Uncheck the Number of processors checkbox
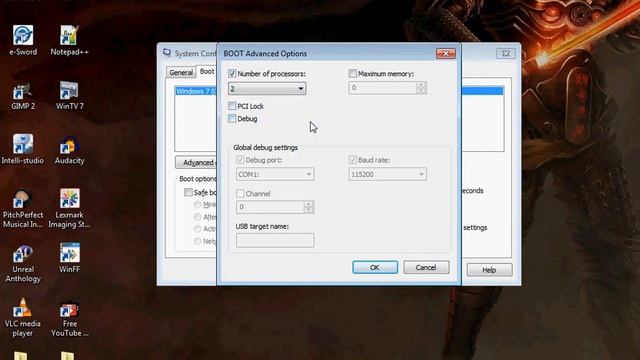640x360 pixels. point(232,73)
